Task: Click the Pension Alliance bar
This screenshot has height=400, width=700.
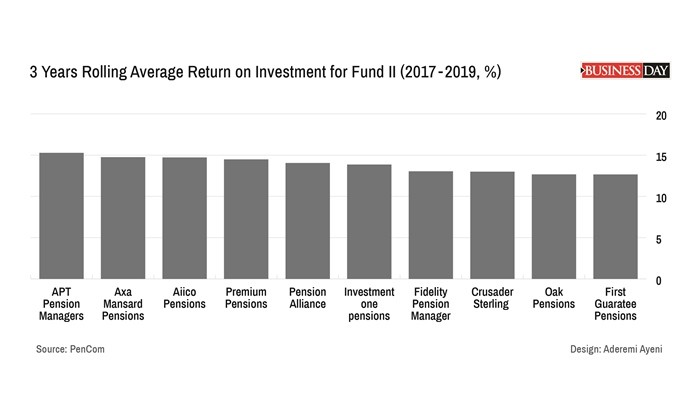Action: [308, 220]
